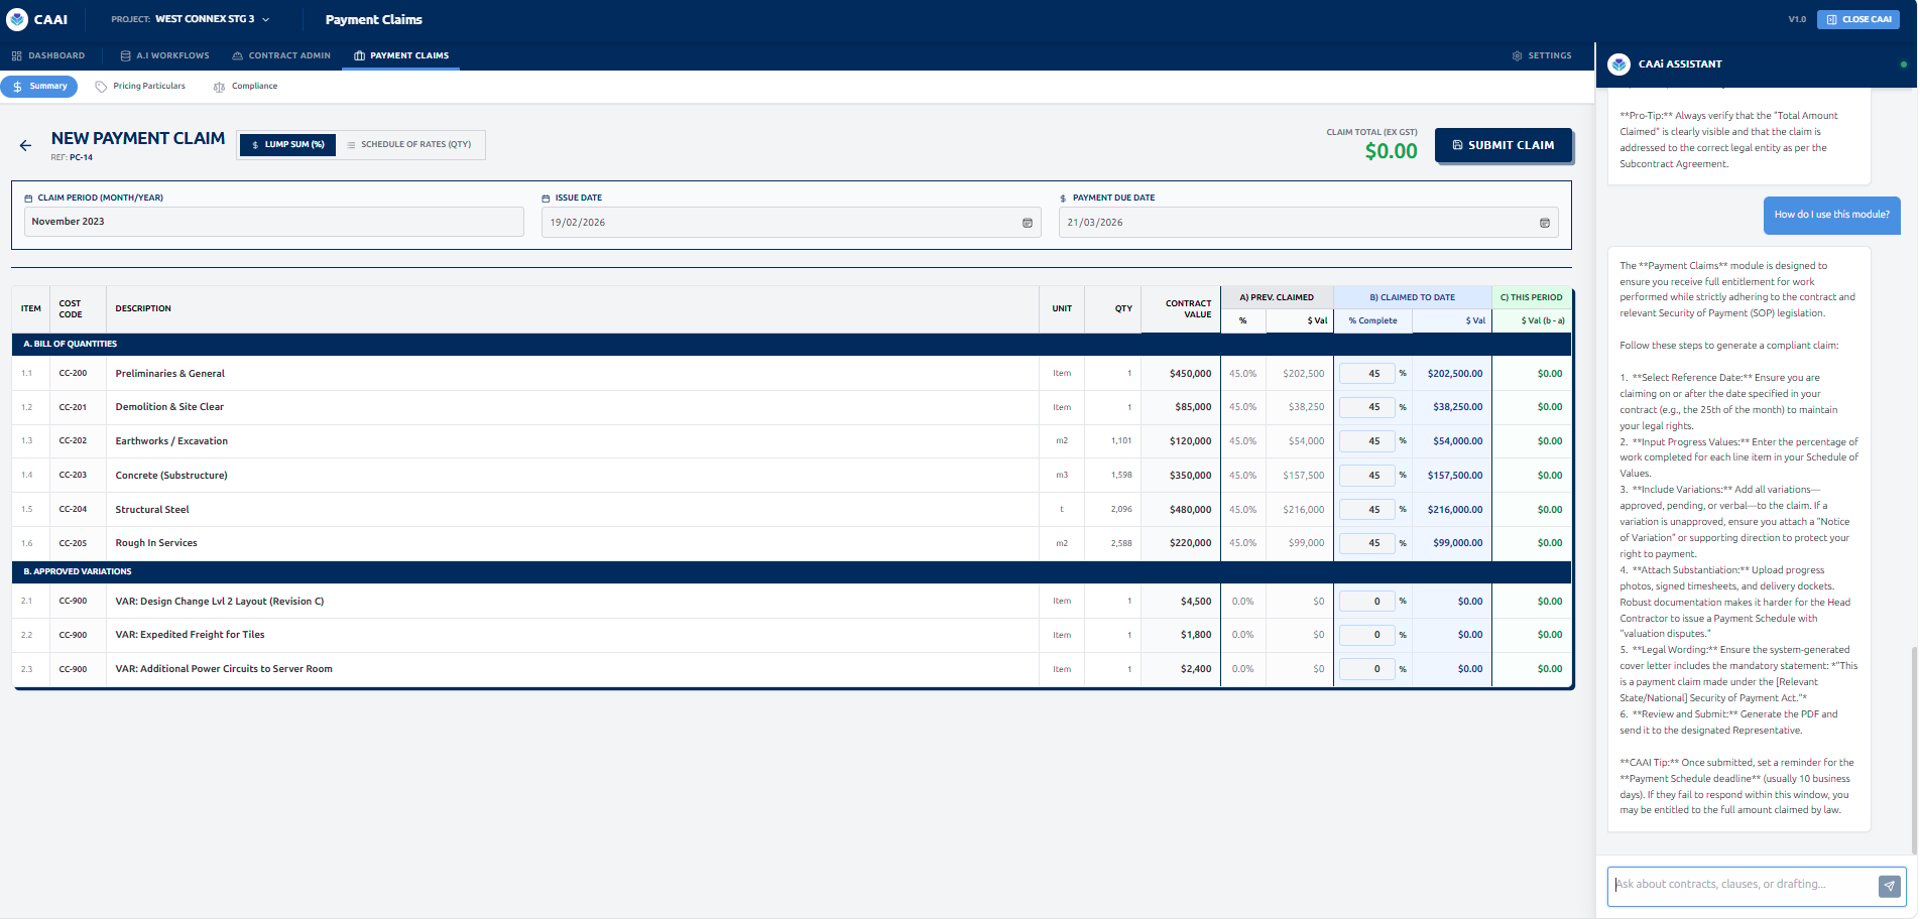1920x919 pixels.
Task: Edit % complete for VAR: Expedited Freight for Tiles
Action: click(x=1366, y=635)
